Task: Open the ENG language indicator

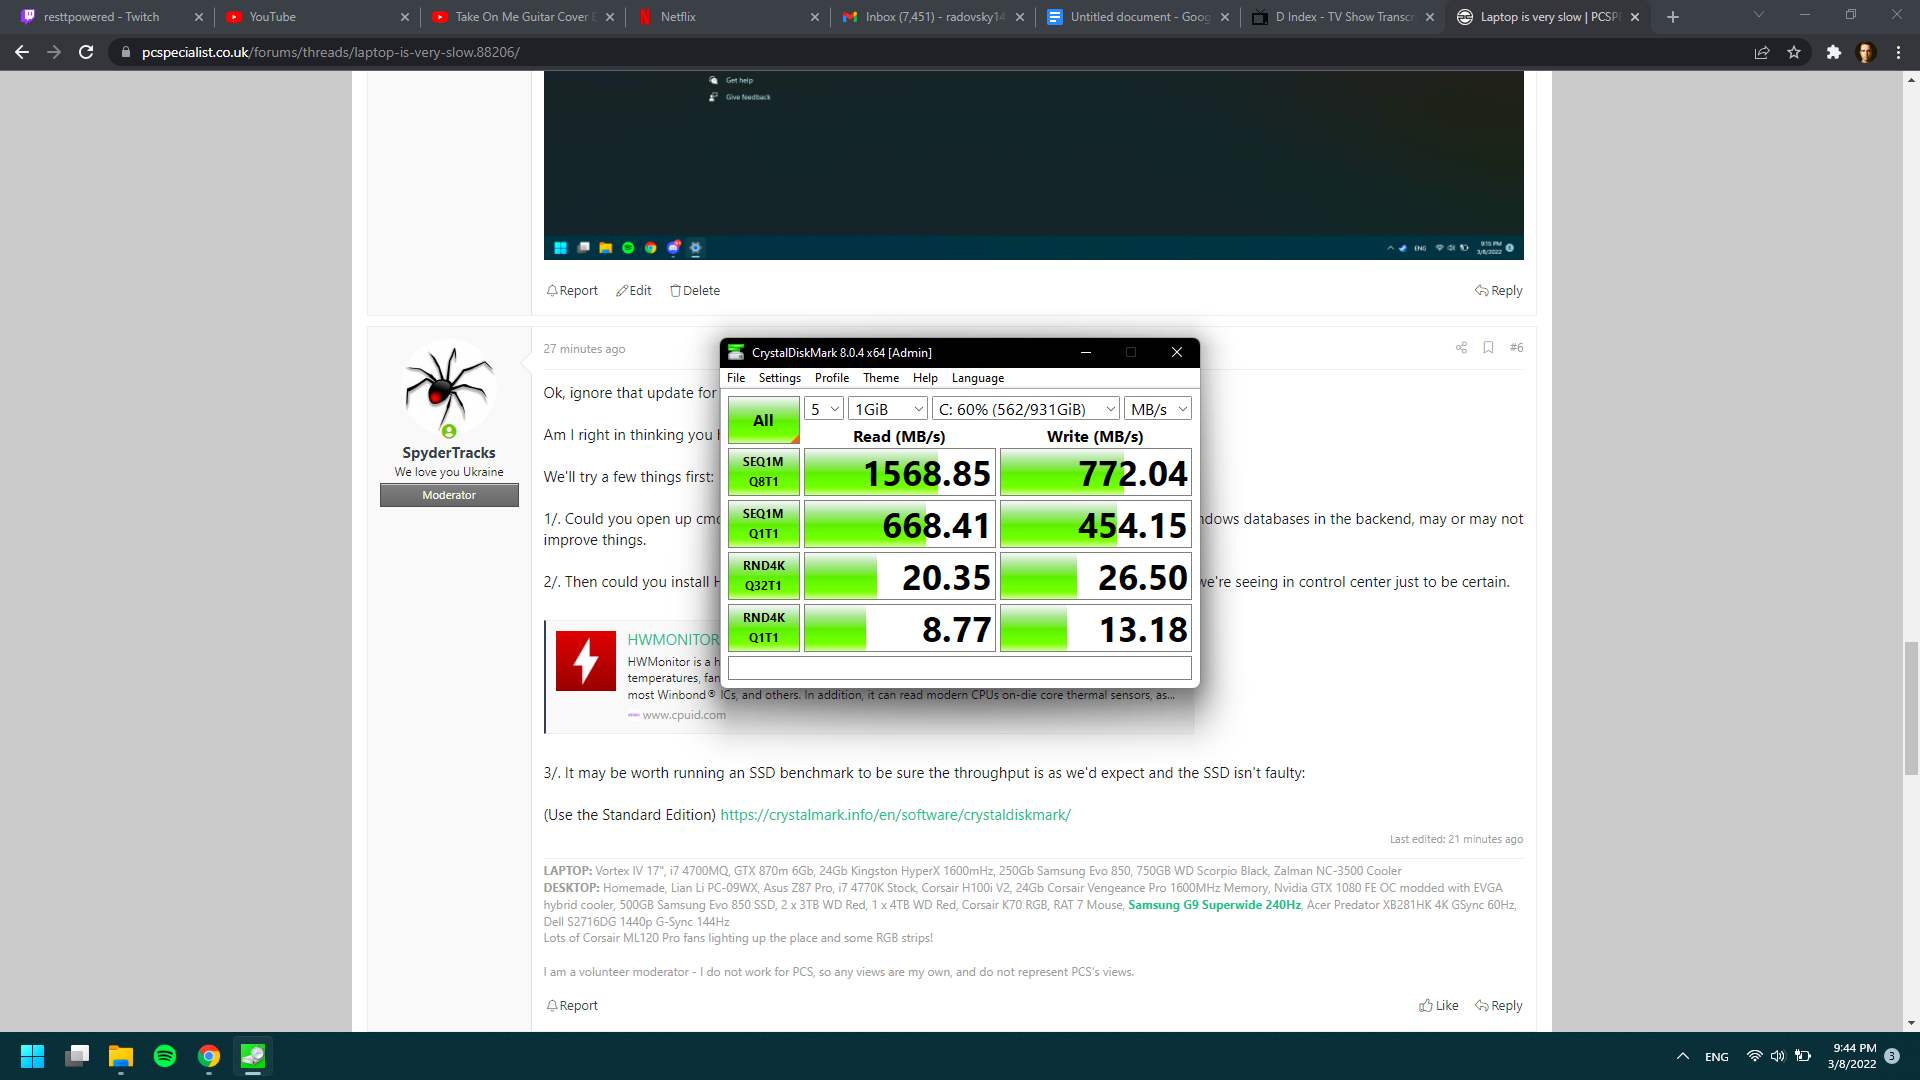Action: pyautogui.click(x=1717, y=1057)
